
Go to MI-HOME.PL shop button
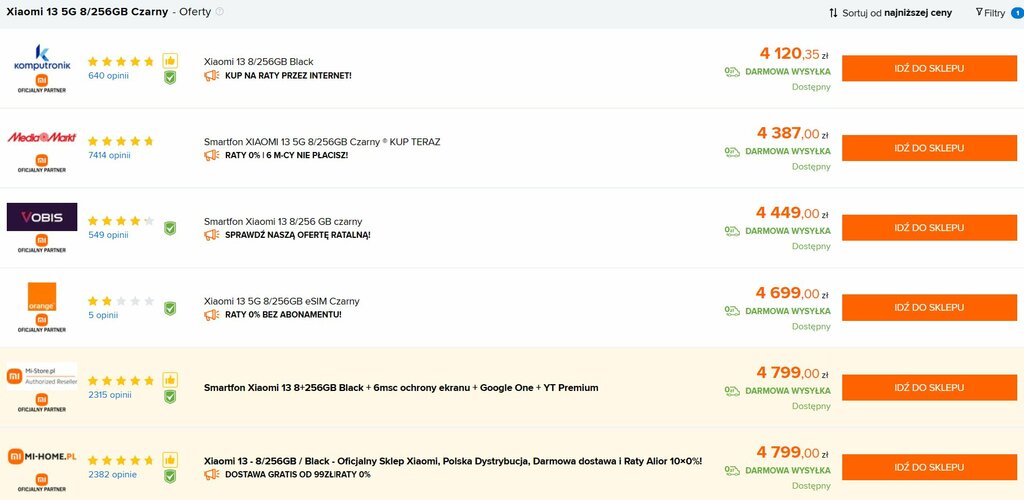tap(929, 467)
